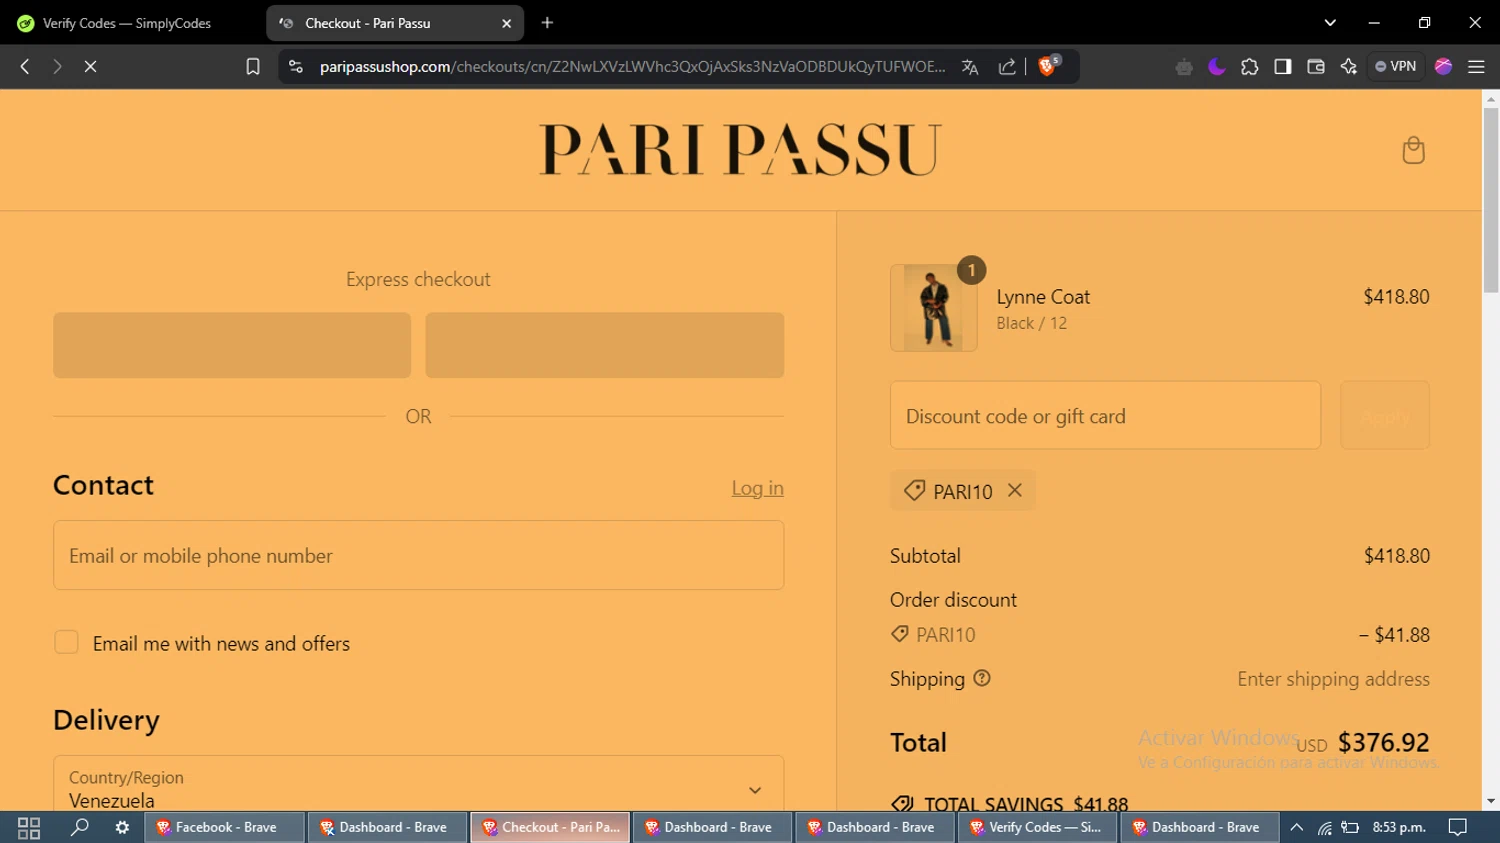Click the – $41.88 discount amount
1500x843 pixels.
click(x=1394, y=634)
